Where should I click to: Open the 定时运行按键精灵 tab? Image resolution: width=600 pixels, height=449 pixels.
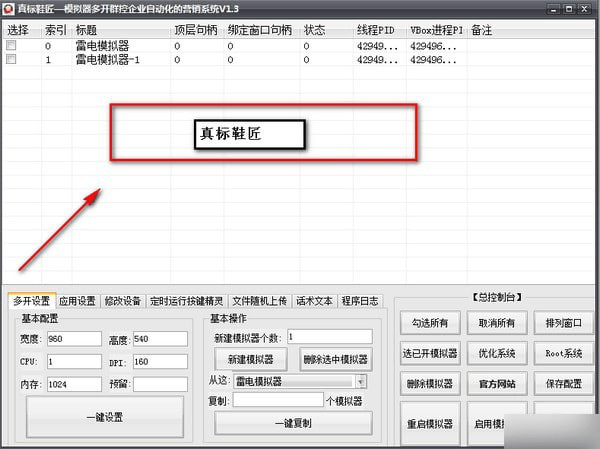186,301
